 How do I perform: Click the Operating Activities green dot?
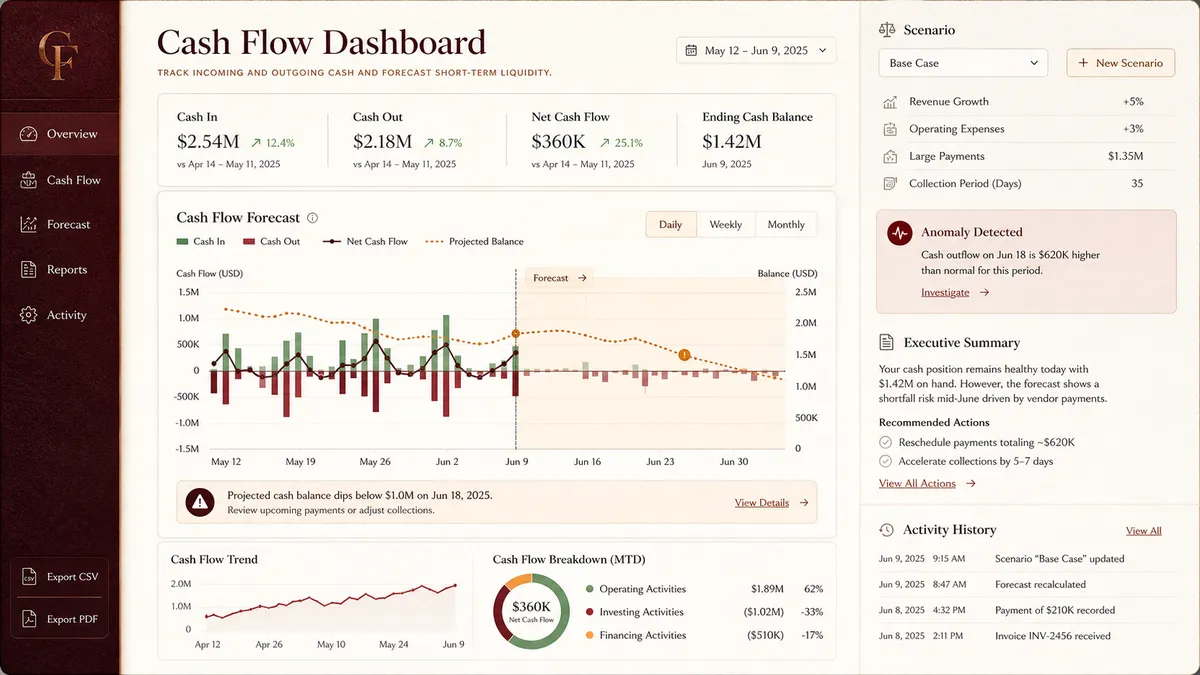[590, 589]
